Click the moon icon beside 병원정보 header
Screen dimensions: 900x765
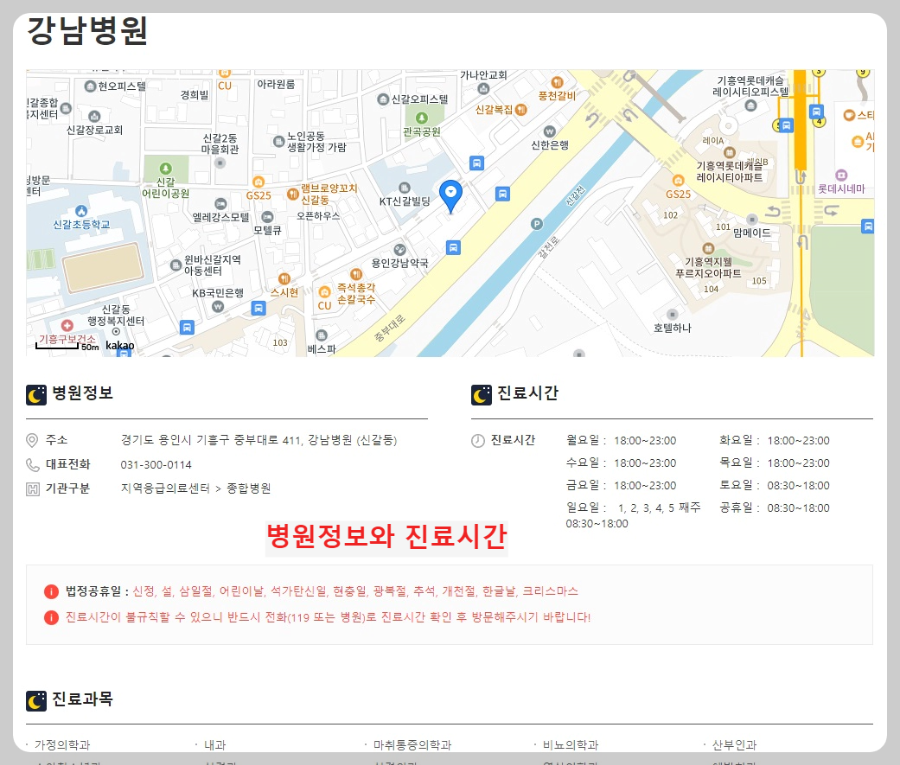34,393
